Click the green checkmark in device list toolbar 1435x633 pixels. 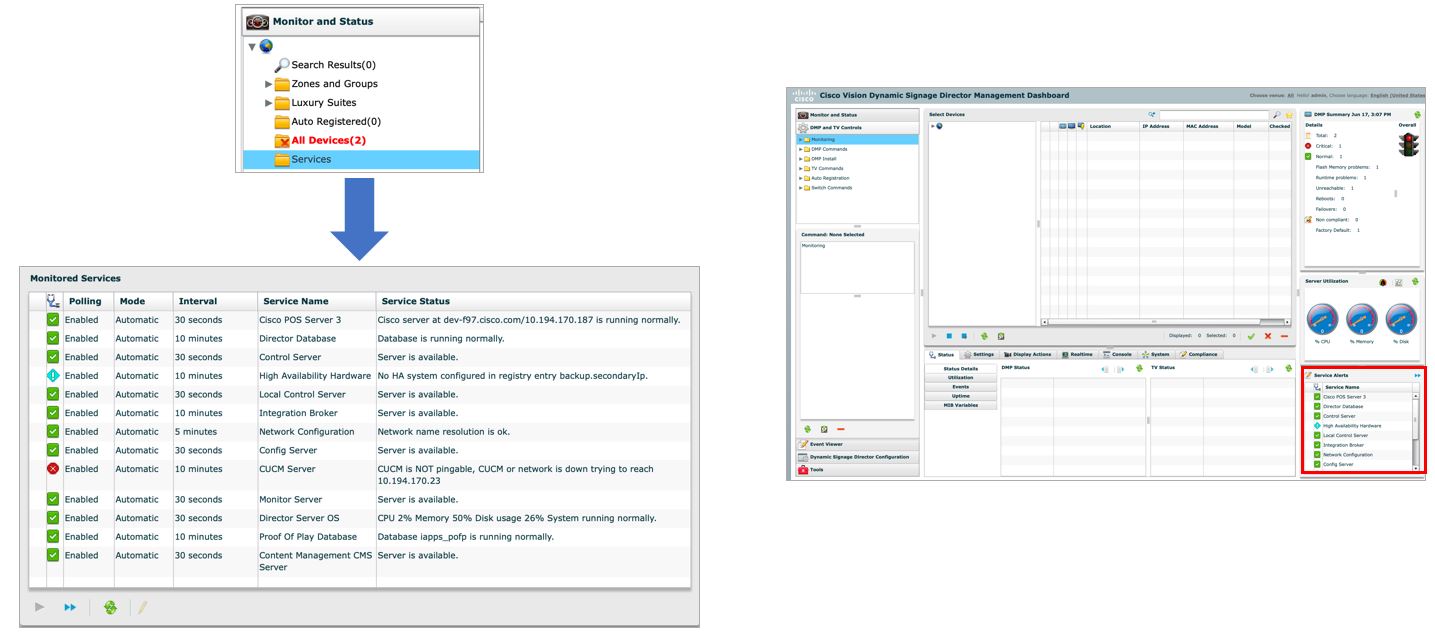[1251, 336]
